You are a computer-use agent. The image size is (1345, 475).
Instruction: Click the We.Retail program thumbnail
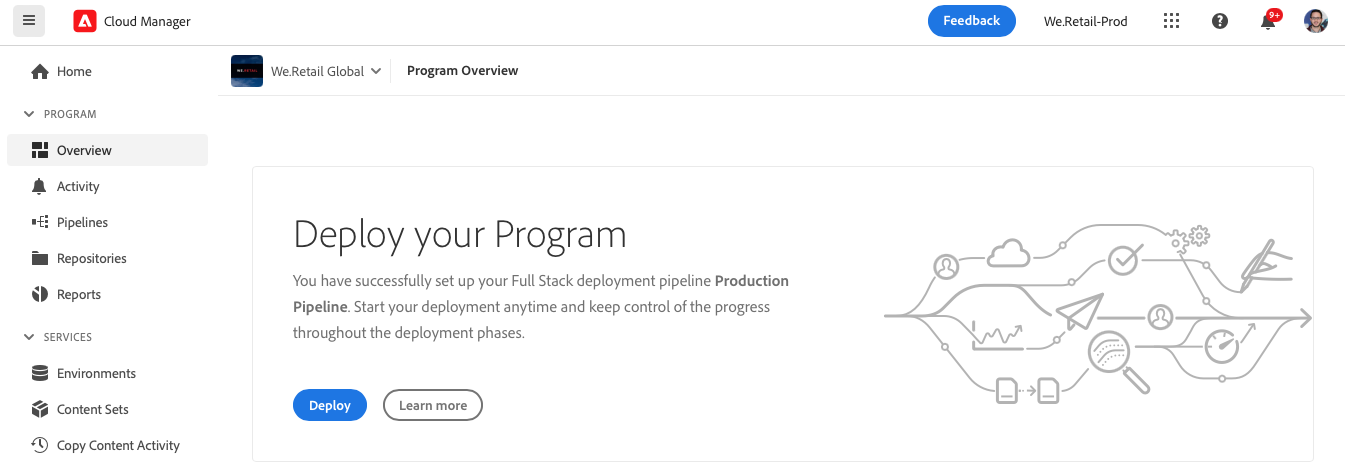(247, 71)
